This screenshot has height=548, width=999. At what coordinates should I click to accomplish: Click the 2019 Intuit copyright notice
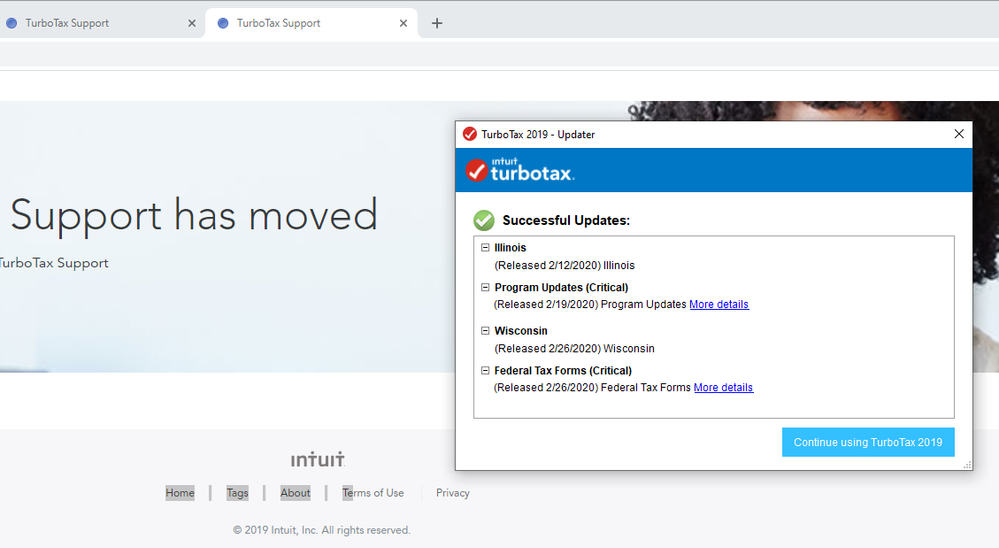(x=322, y=530)
